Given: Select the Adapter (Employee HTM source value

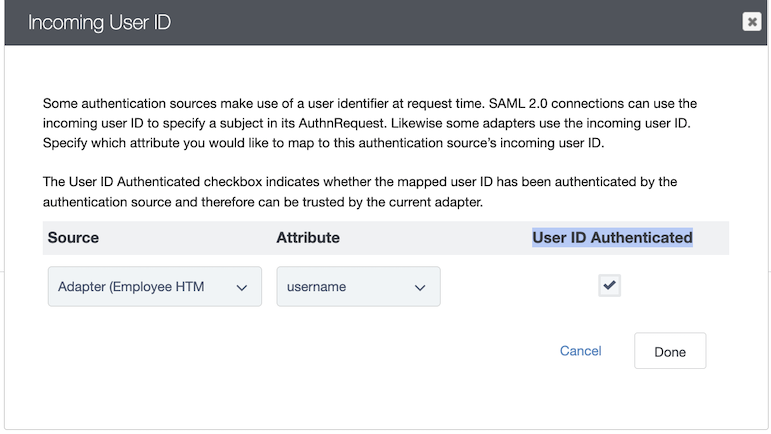Looking at the screenshot, I should (x=131, y=287).
